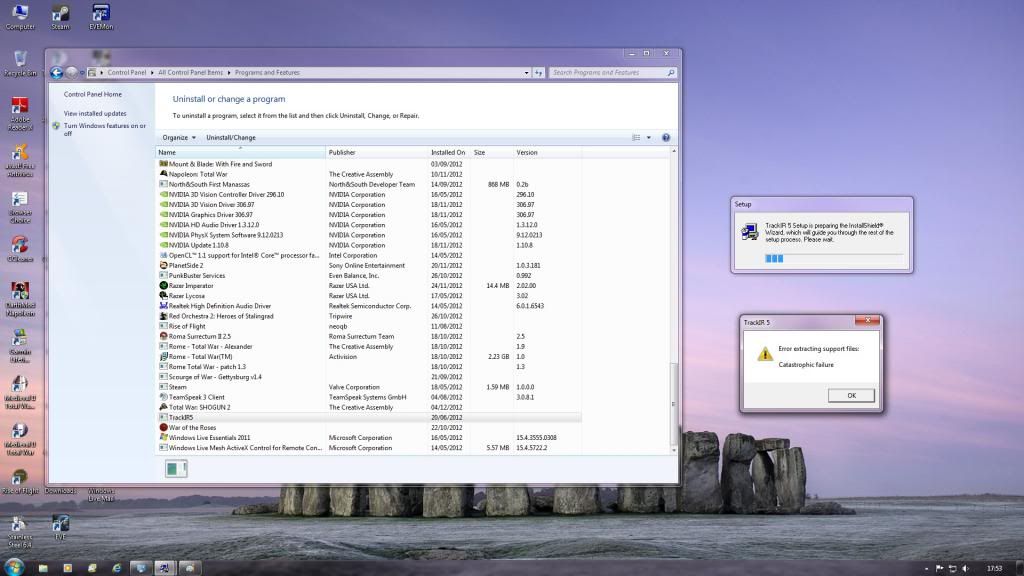Click the Windows Start orb
The width and height of the screenshot is (1024, 576).
tap(16, 567)
